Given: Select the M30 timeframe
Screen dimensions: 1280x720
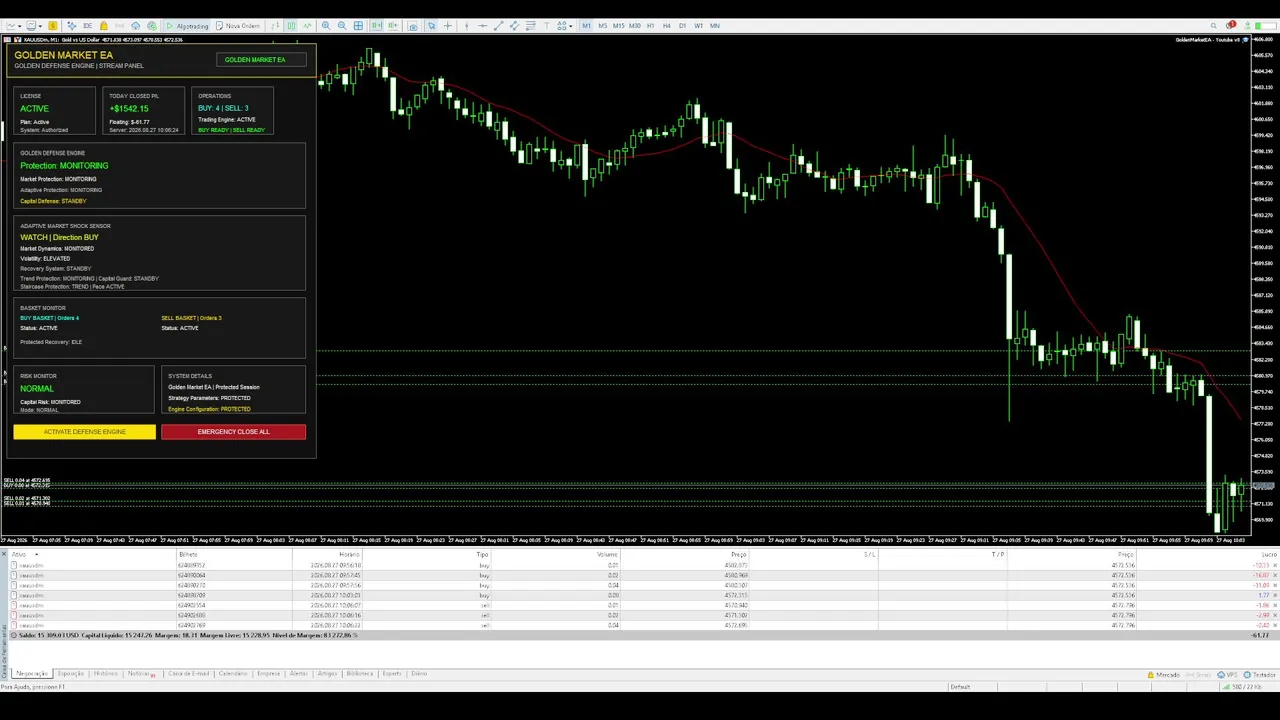Looking at the screenshot, I should pyautogui.click(x=634, y=26).
